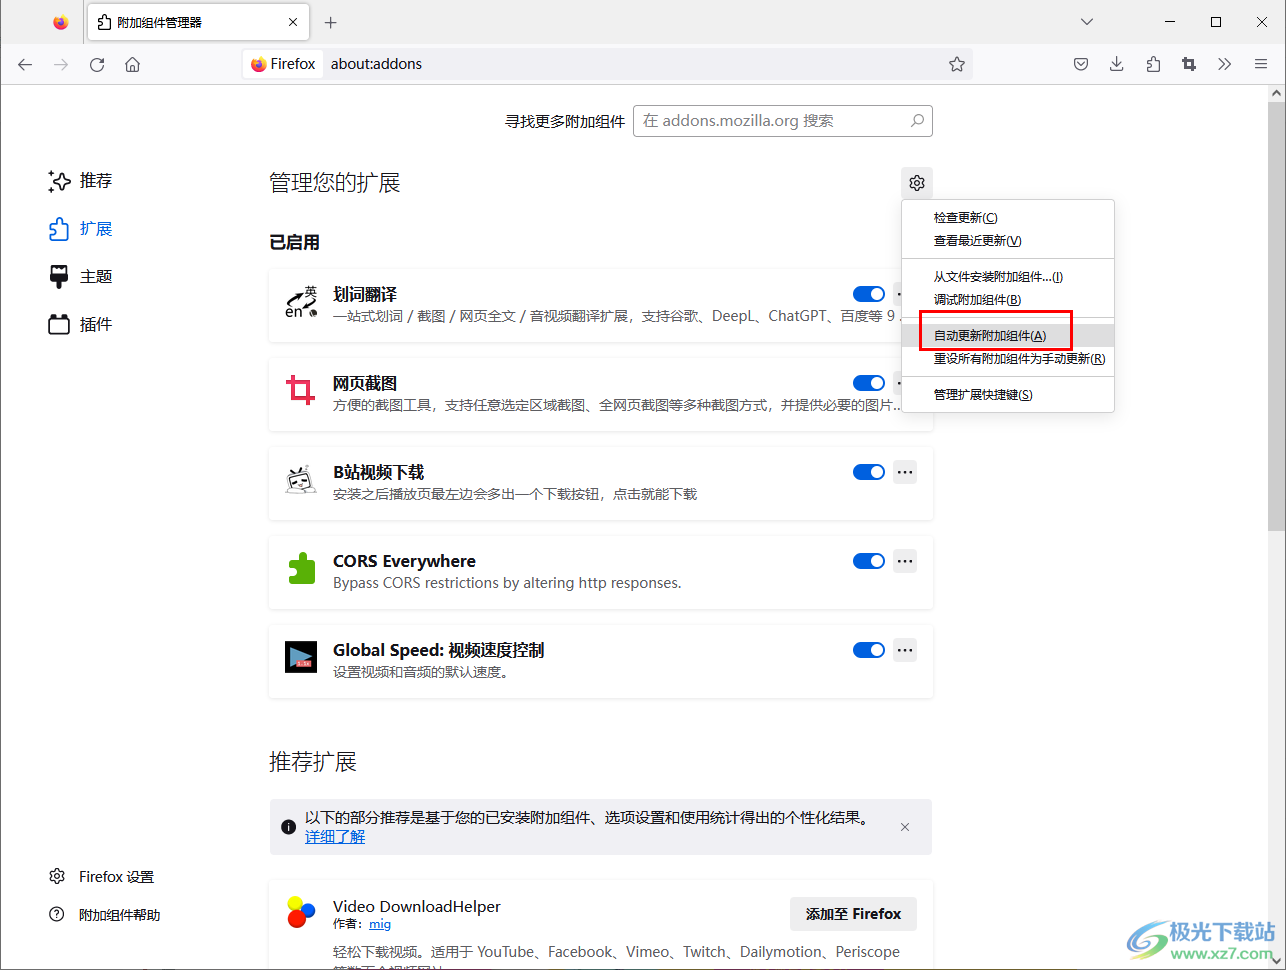
Task: Open the author link mig
Action: pyautogui.click(x=380, y=924)
